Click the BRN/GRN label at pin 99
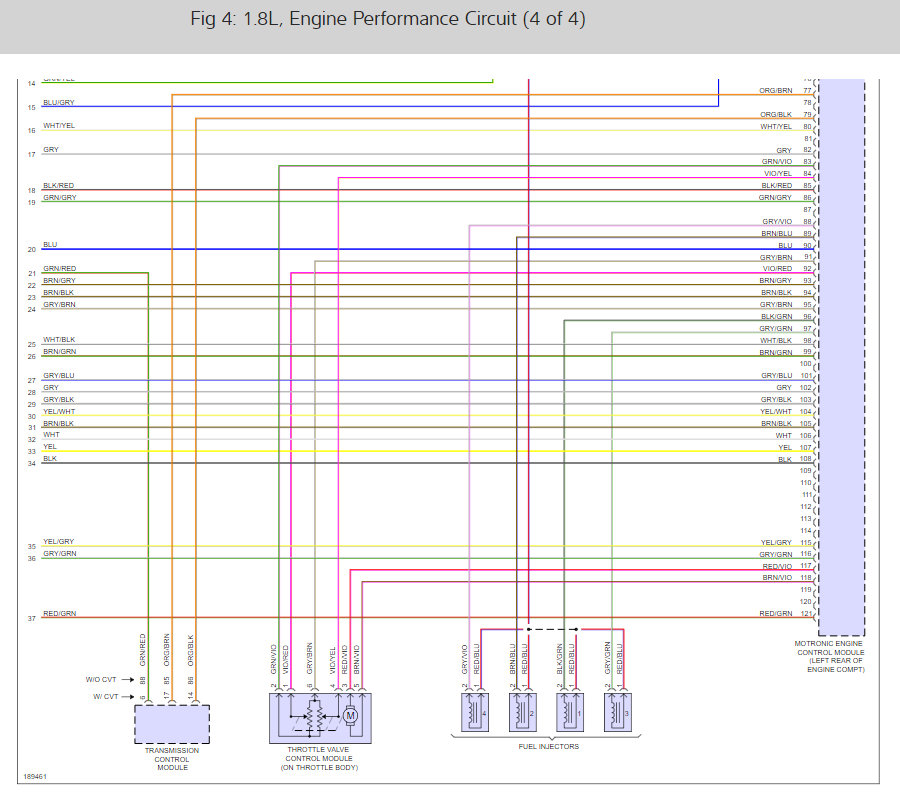 (x=775, y=352)
